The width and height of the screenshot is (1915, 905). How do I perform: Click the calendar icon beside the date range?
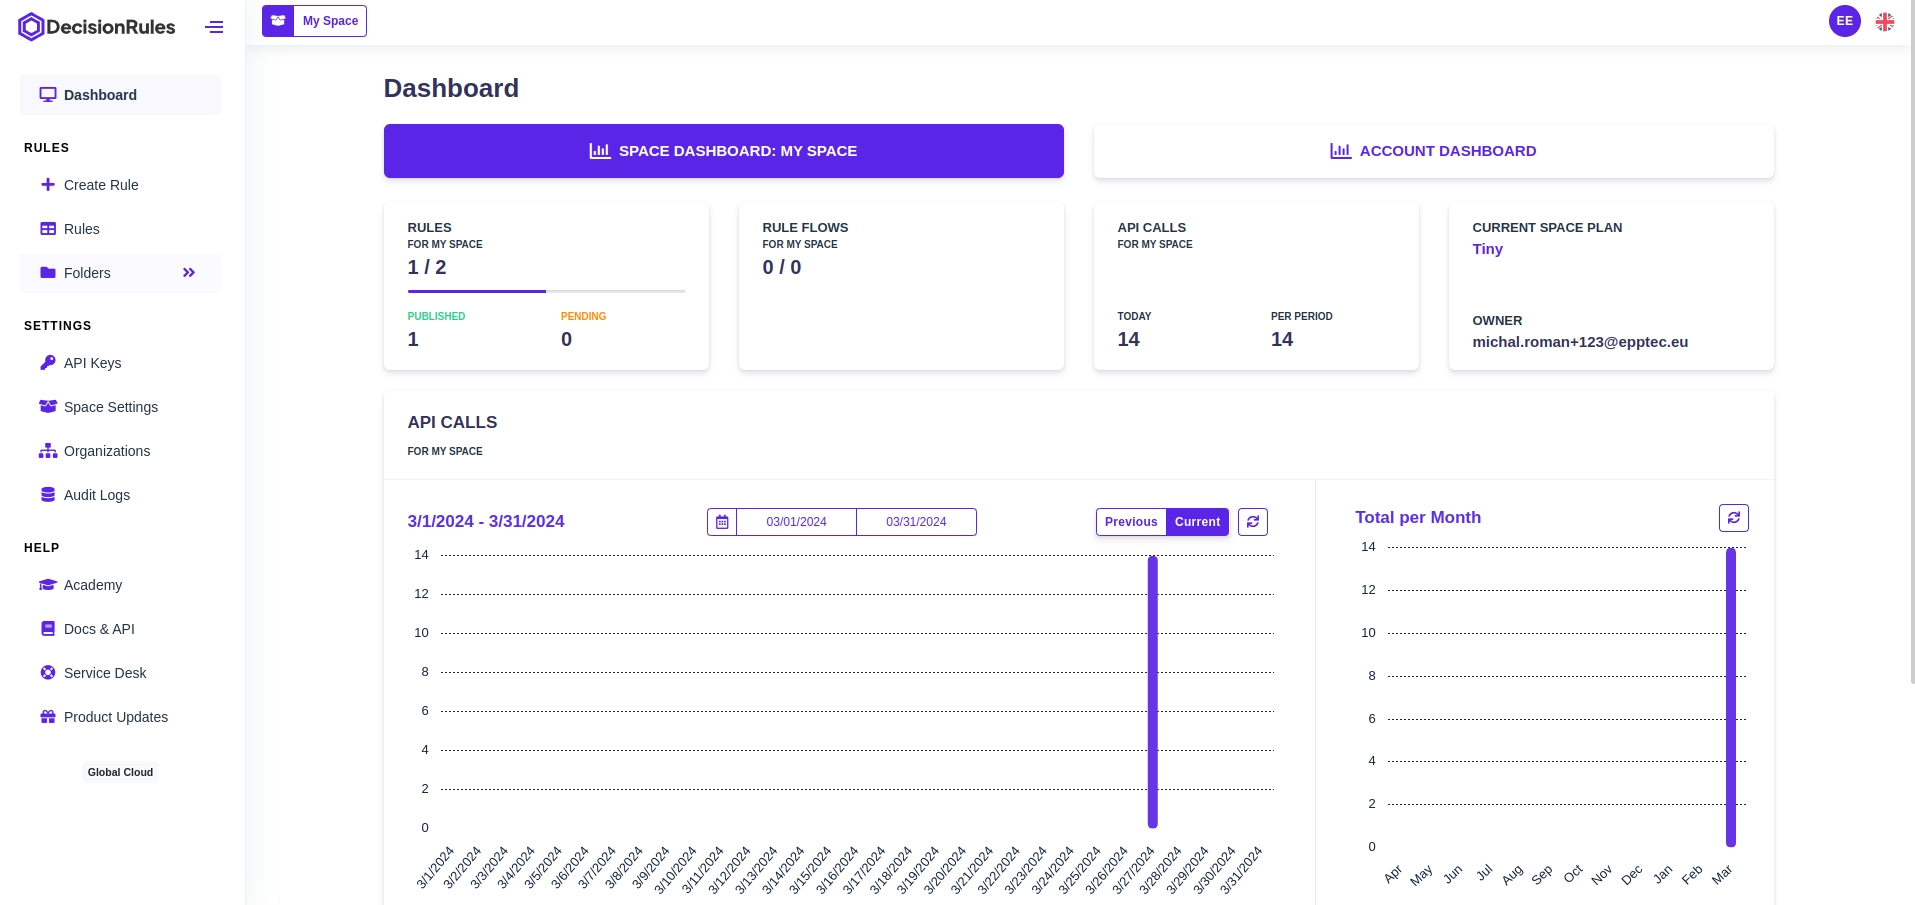tap(722, 522)
